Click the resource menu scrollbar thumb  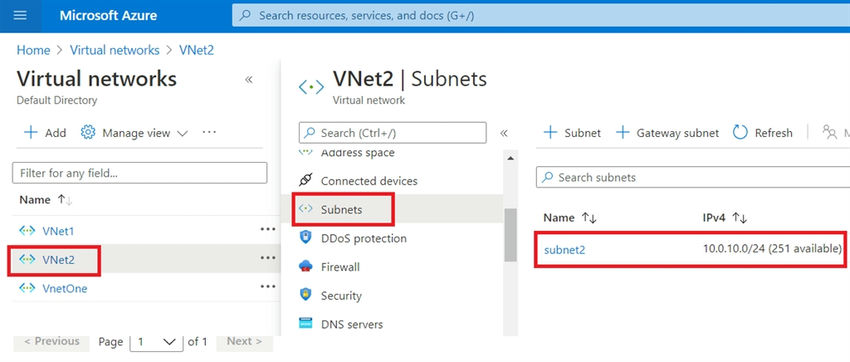pyautogui.click(x=510, y=235)
